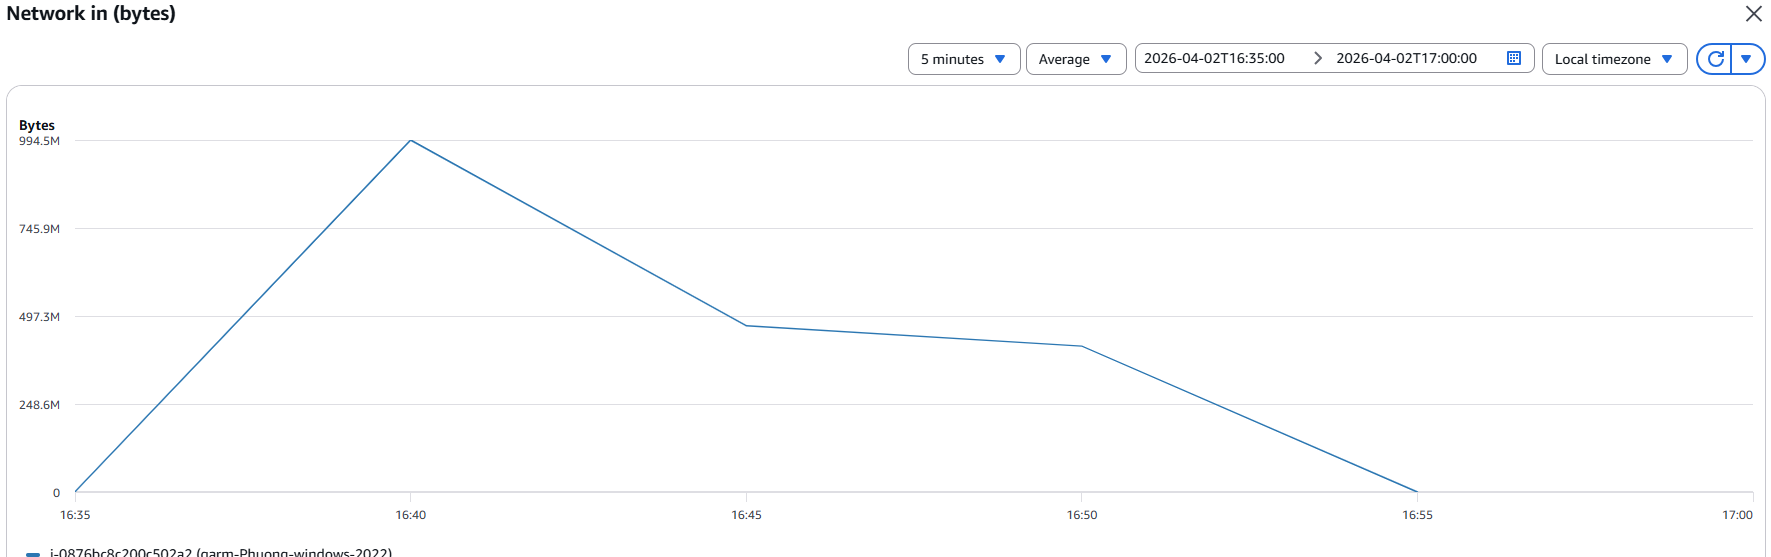Click the arrow between start and end times
The image size is (1771, 557).
(x=1317, y=58)
